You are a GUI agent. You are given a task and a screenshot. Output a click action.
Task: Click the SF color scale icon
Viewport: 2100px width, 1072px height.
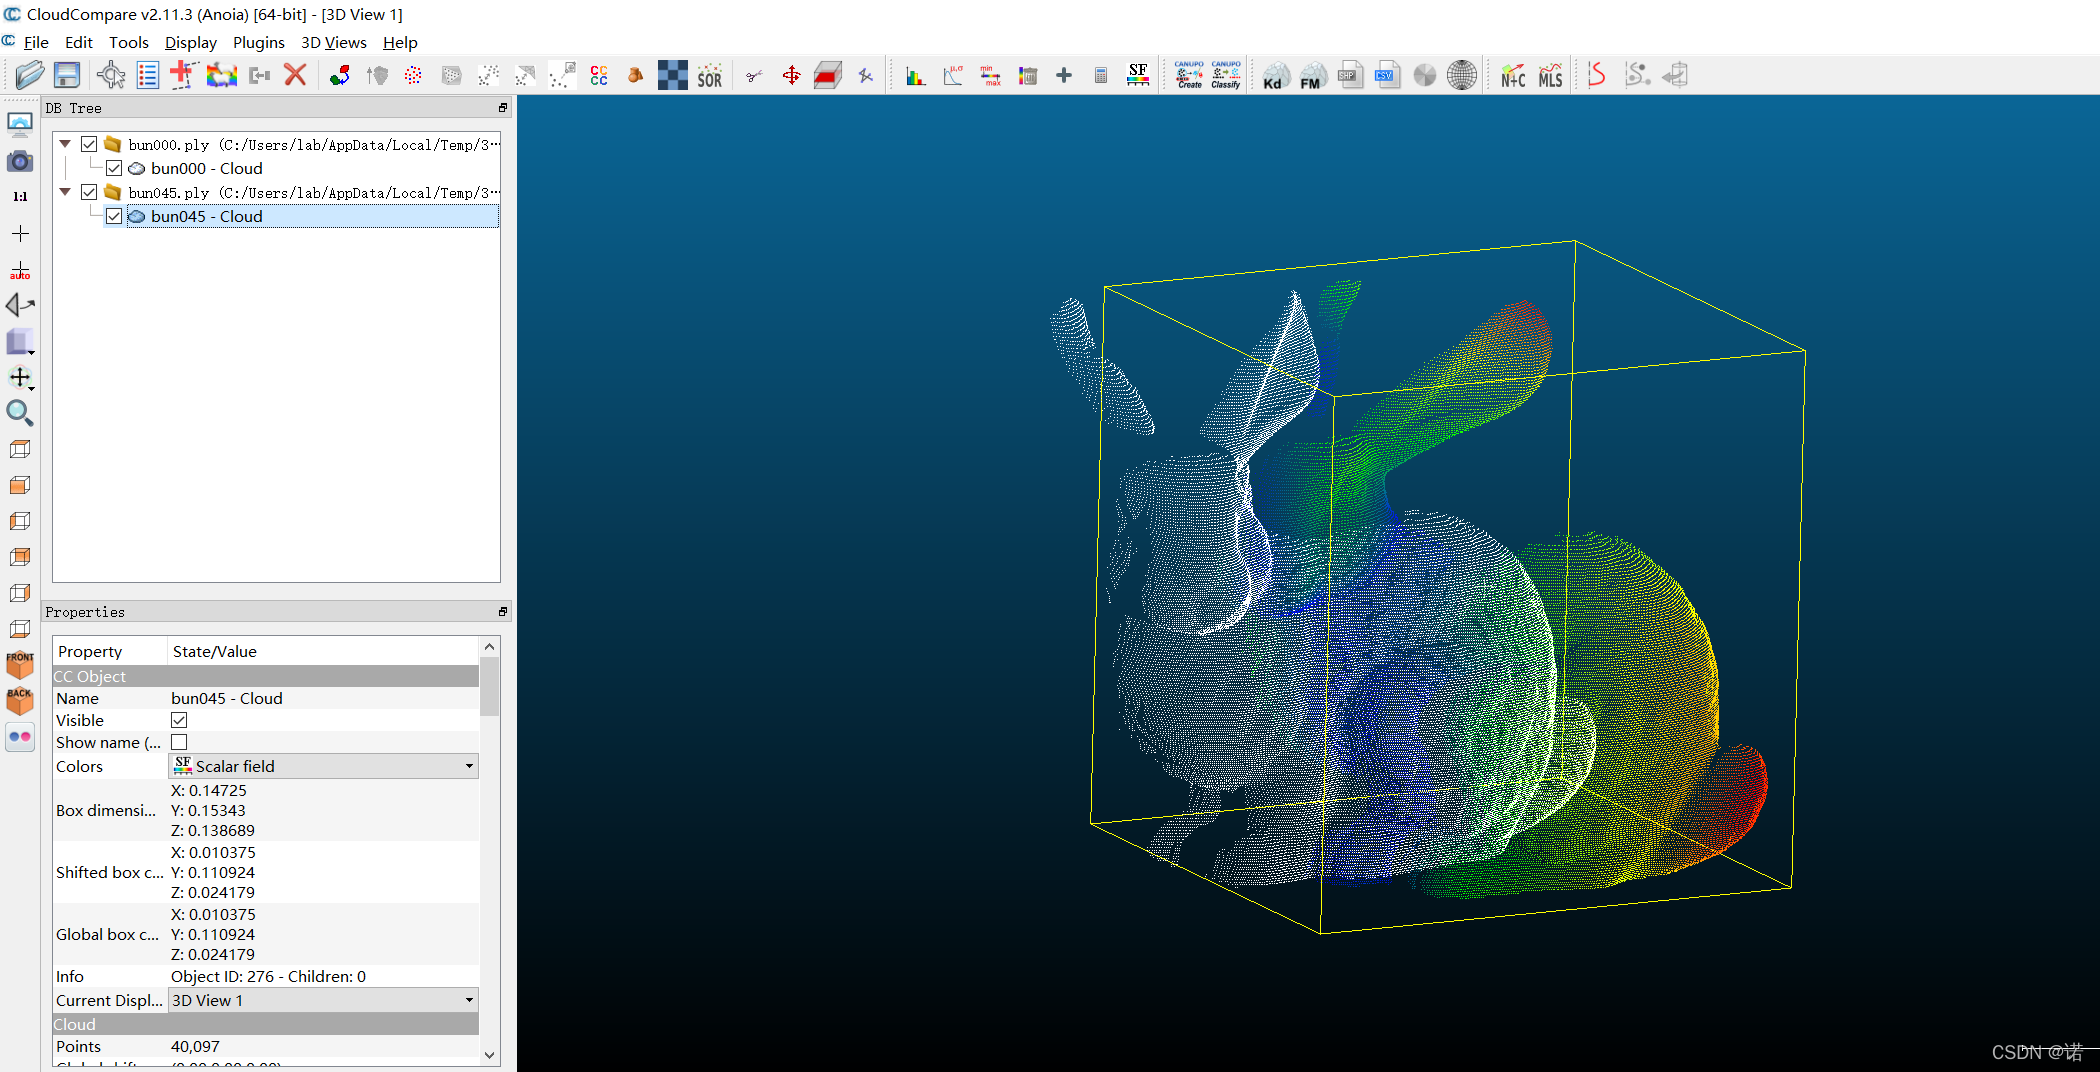tap(1138, 75)
